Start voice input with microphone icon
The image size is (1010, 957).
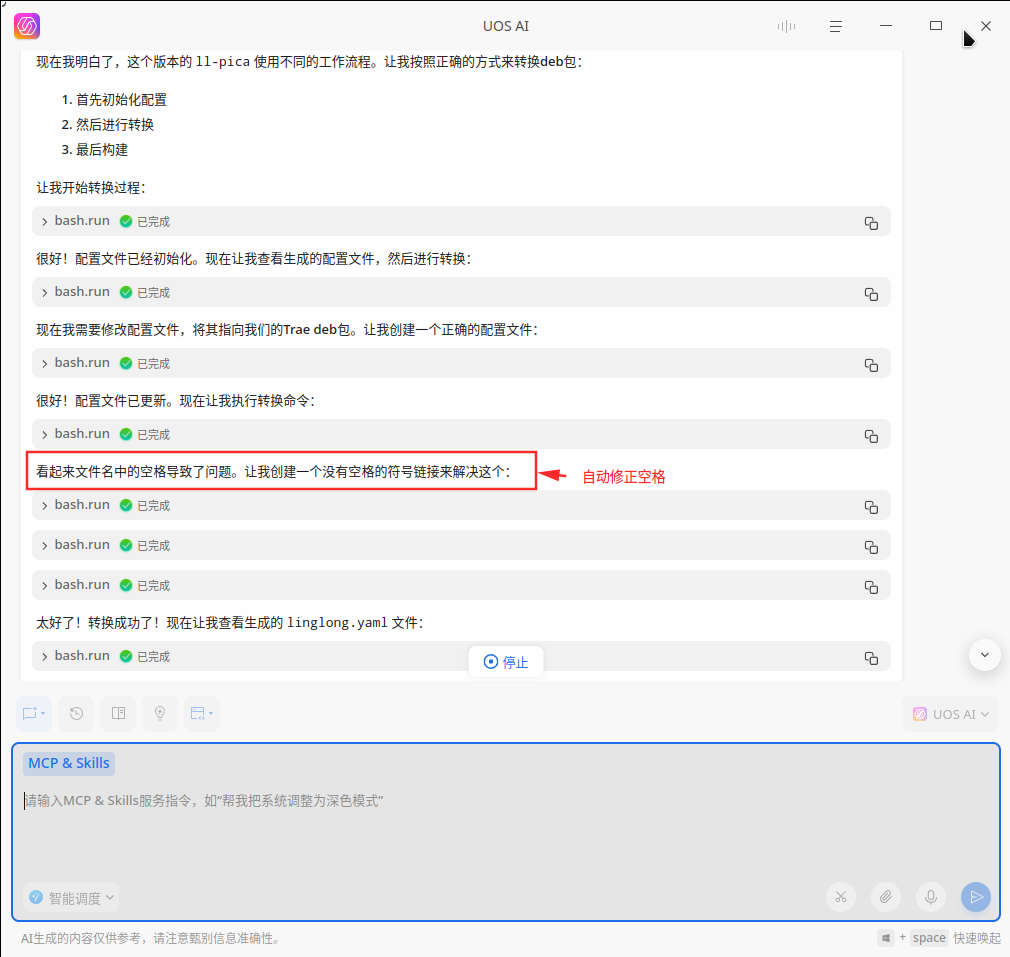coord(931,896)
